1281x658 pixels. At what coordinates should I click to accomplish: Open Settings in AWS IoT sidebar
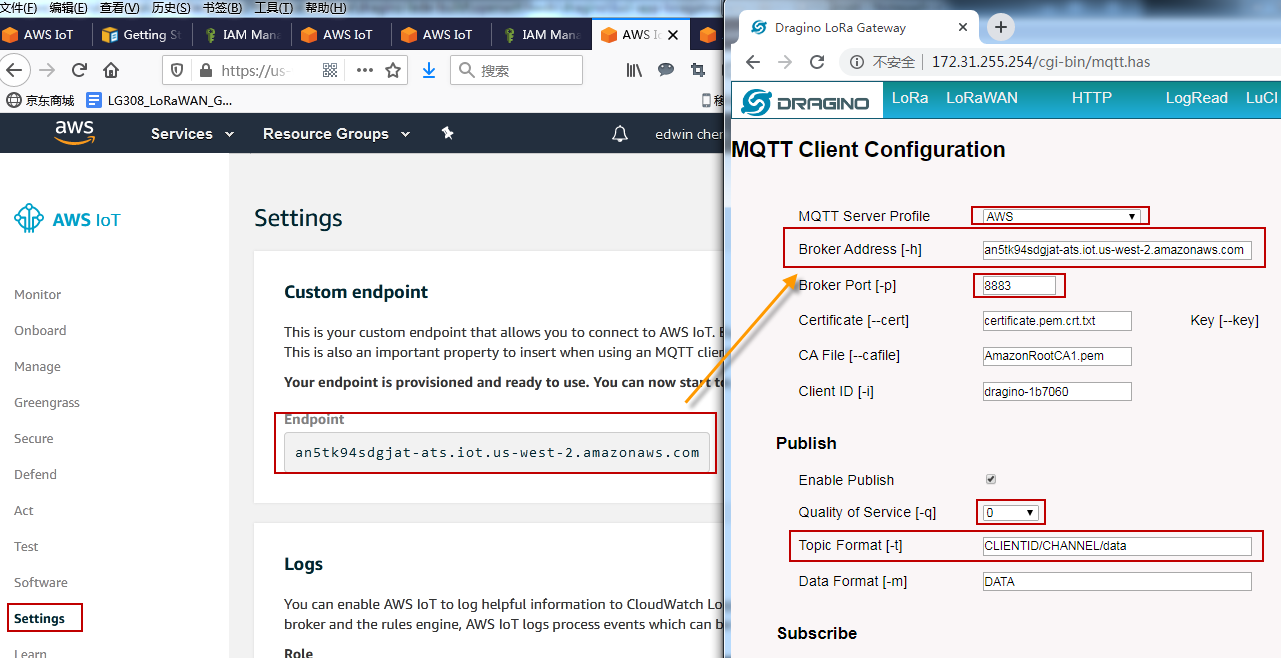click(40, 619)
